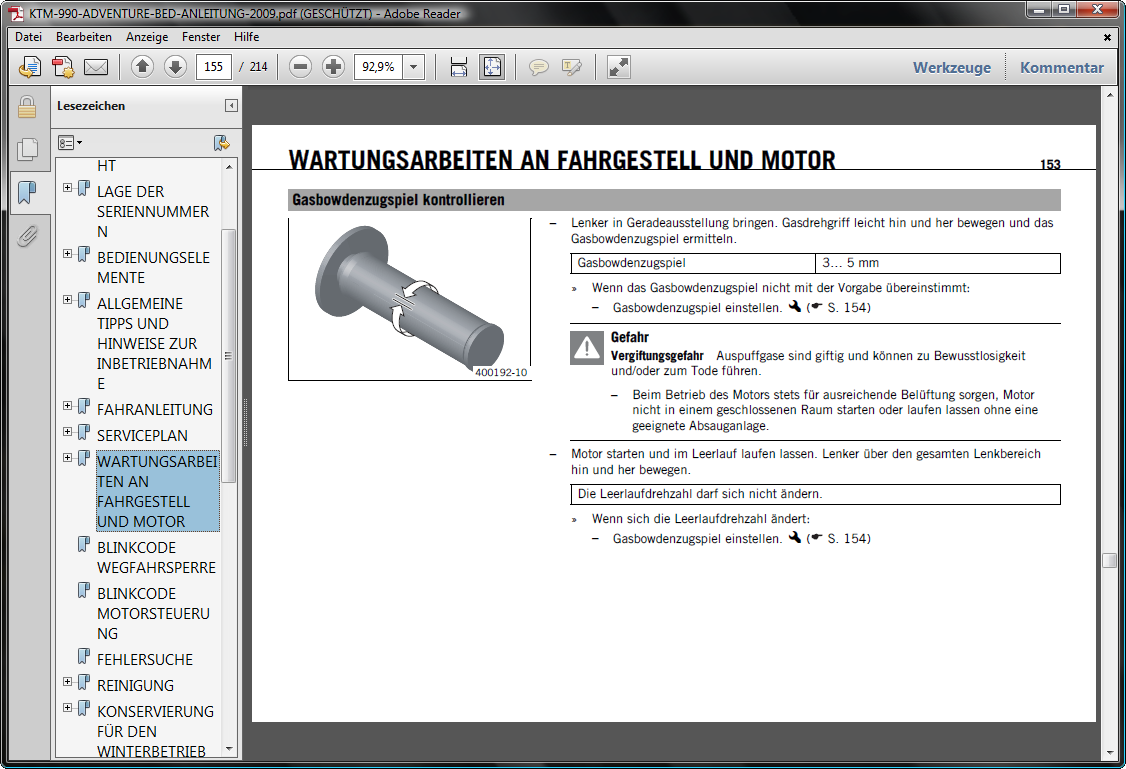Click the page number input field
The image size is (1126, 769).
[x=214, y=67]
